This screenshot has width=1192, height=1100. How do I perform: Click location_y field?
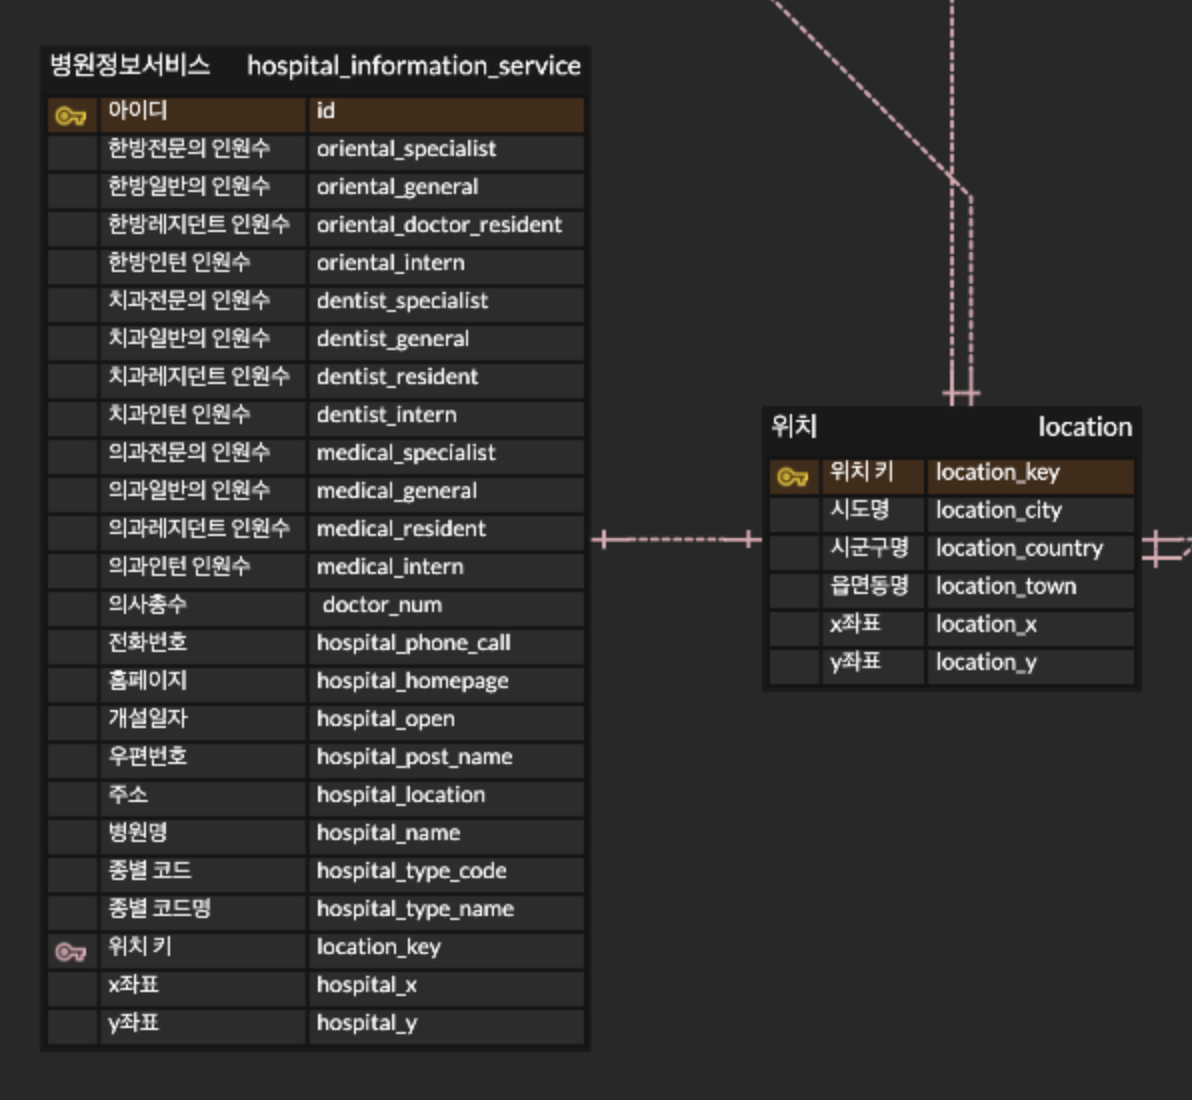(x=1030, y=667)
